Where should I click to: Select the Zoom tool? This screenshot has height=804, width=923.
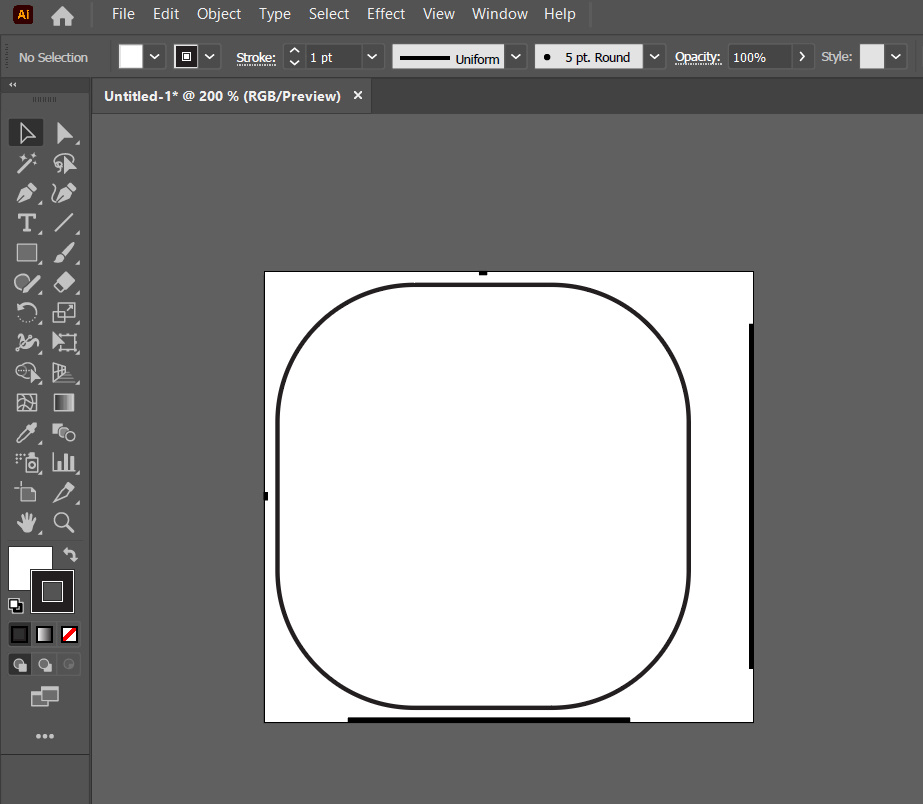[64, 523]
